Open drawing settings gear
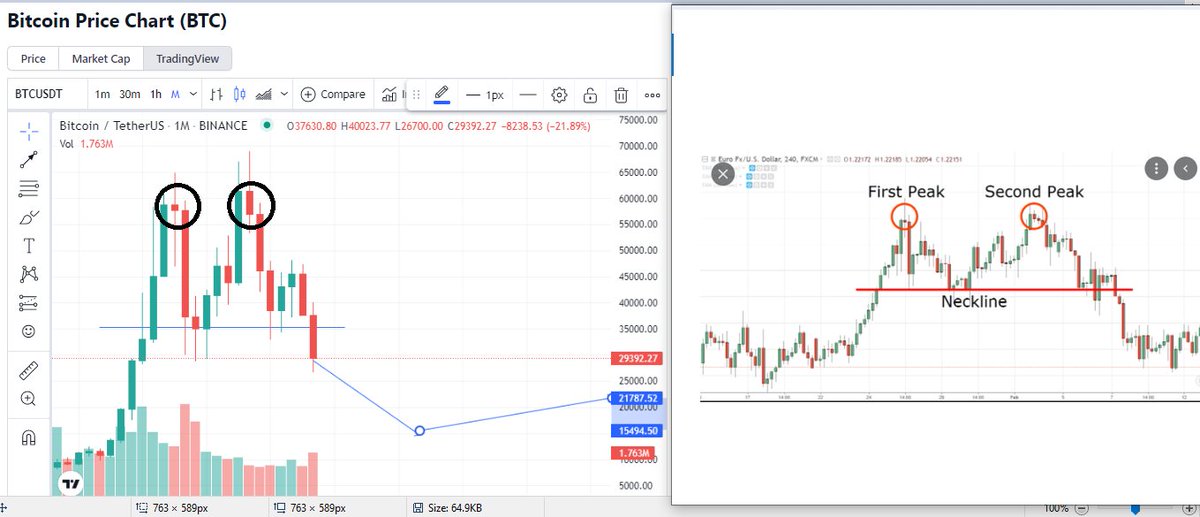The width and height of the screenshot is (1200, 517). tap(559, 95)
